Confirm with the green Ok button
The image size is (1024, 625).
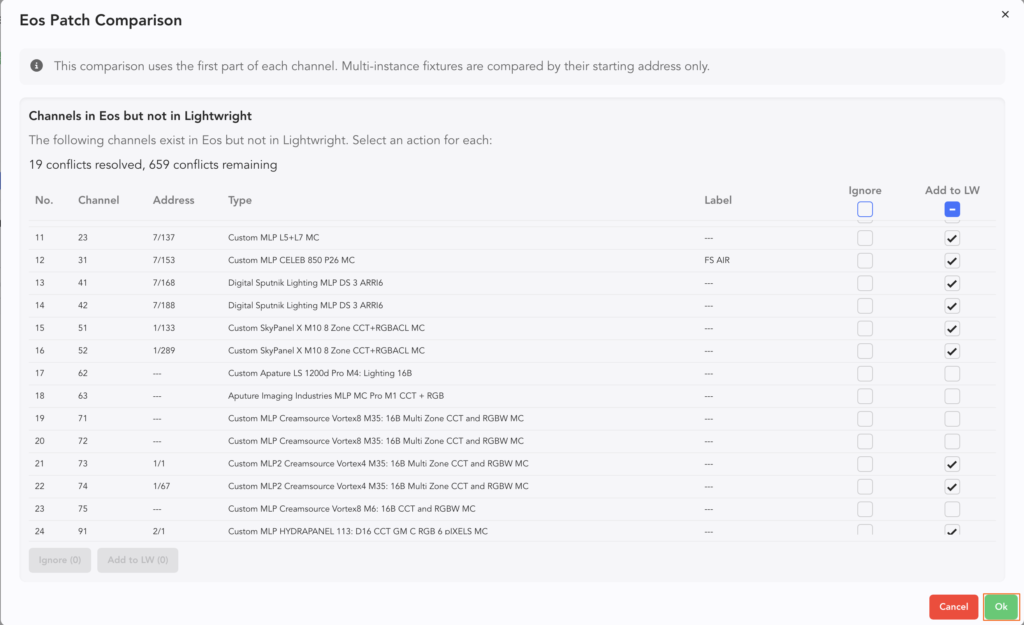coord(1001,607)
